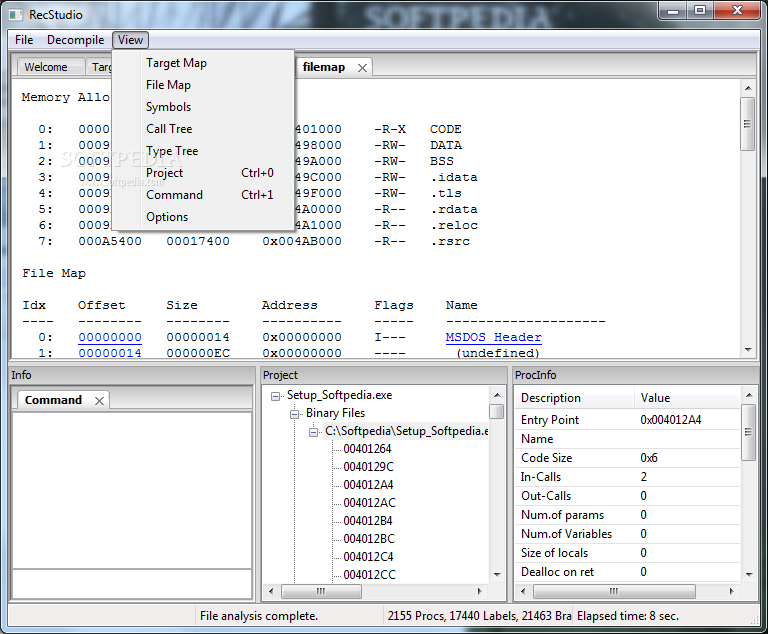The width and height of the screenshot is (768, 634).
Task: Click the .rsrc section name
Action: [451, 242]
